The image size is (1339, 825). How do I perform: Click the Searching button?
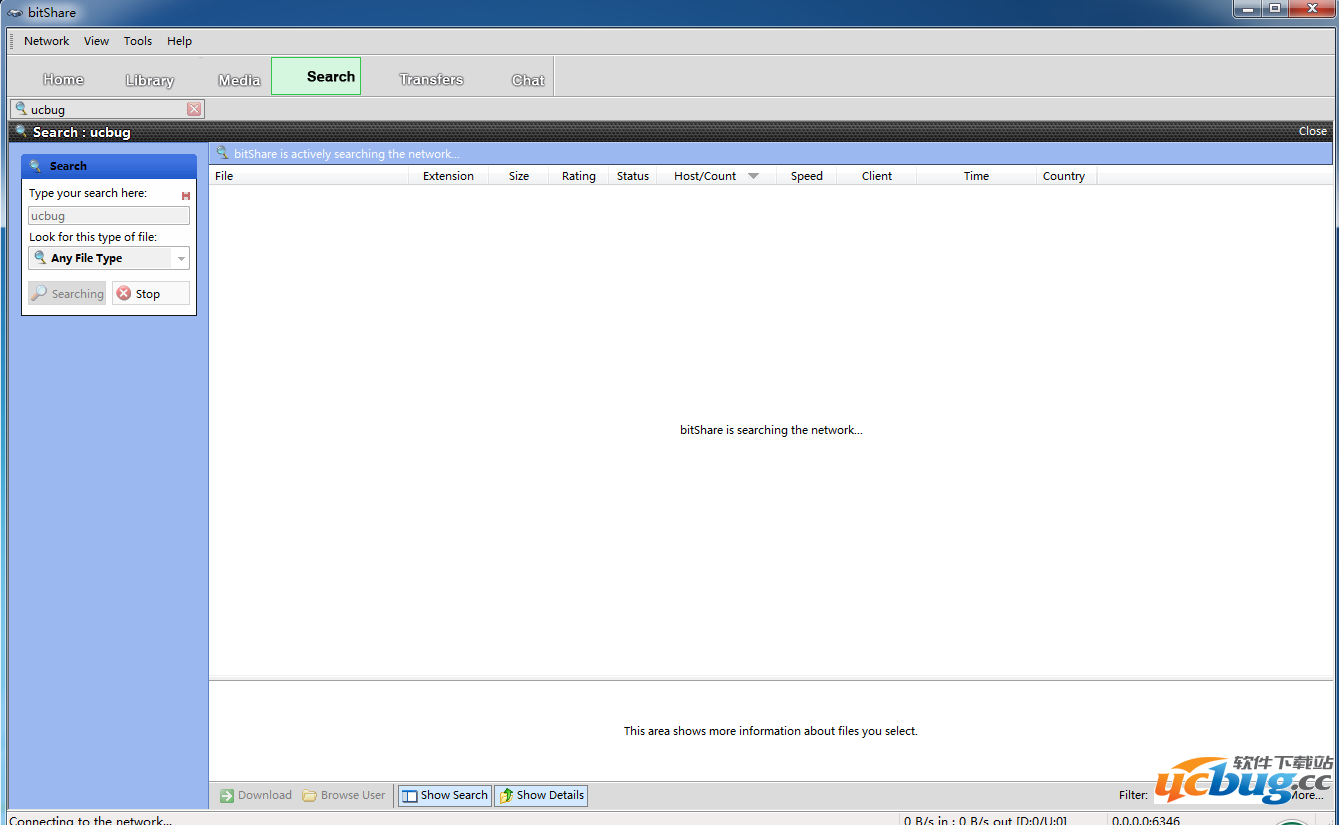[x=67, y=293]
